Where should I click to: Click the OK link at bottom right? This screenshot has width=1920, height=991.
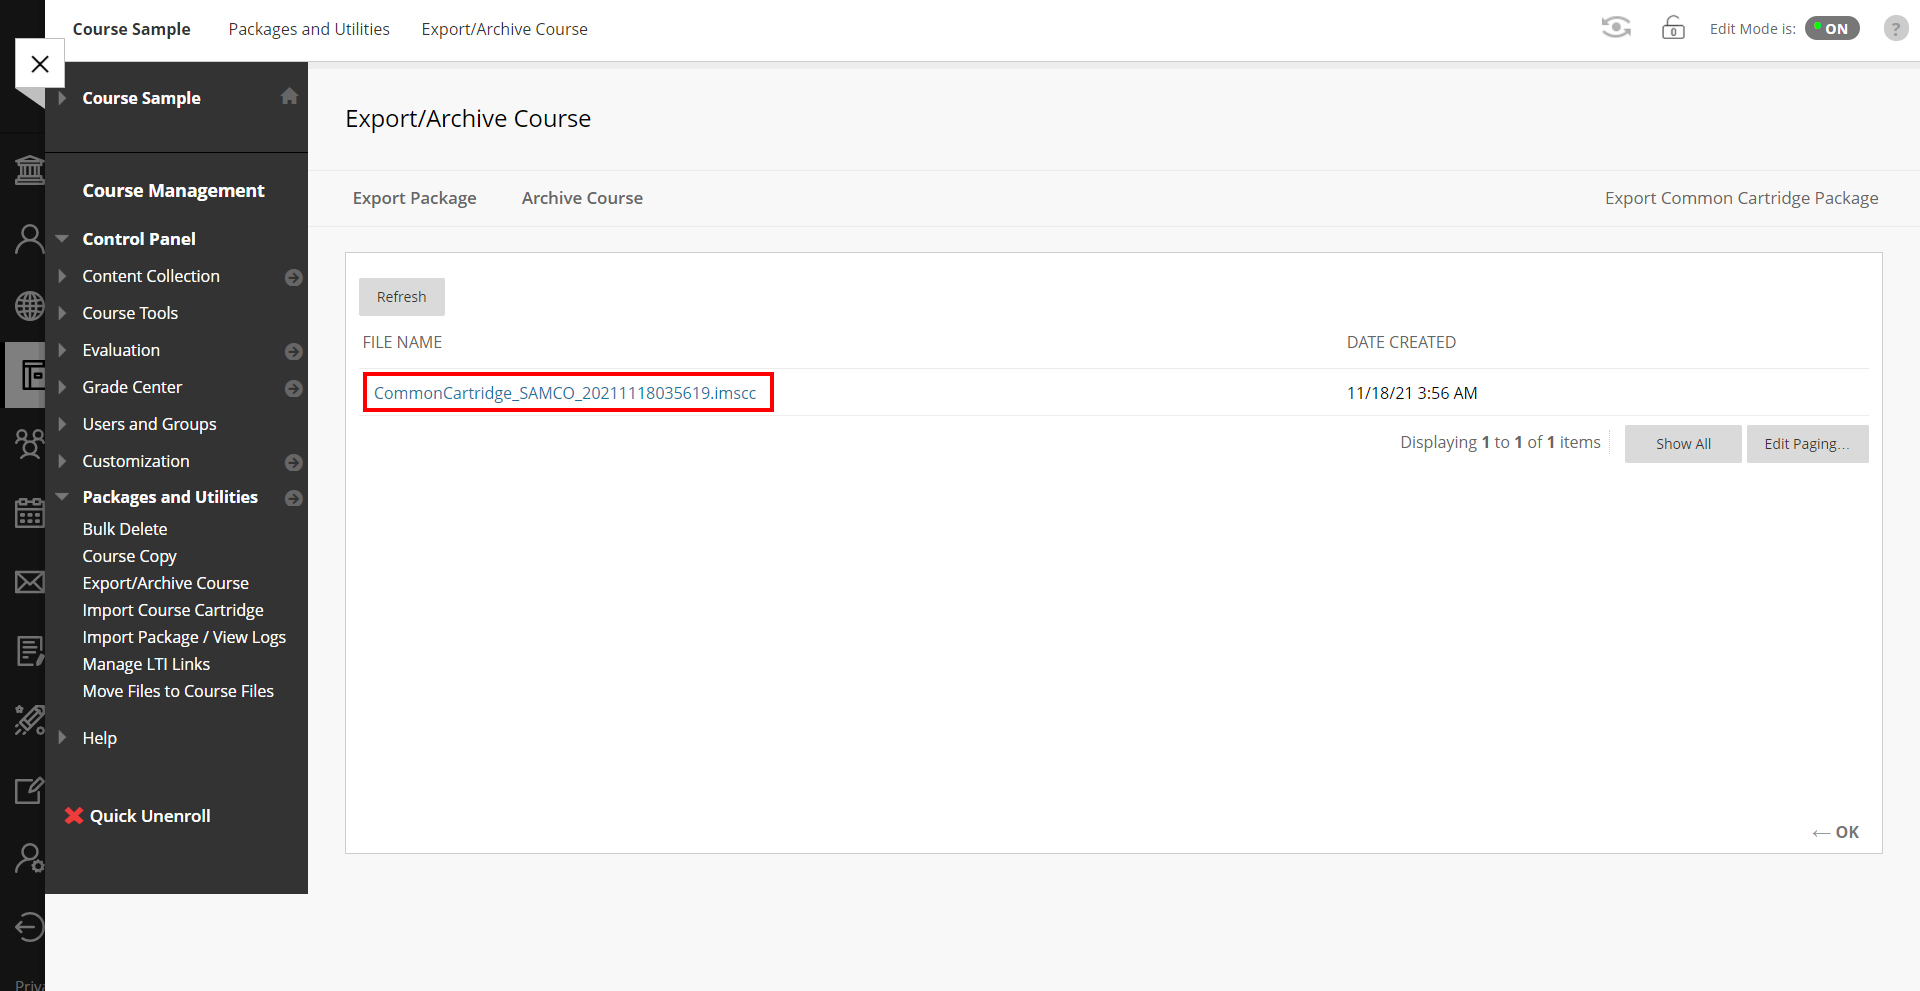(1836, 832)
